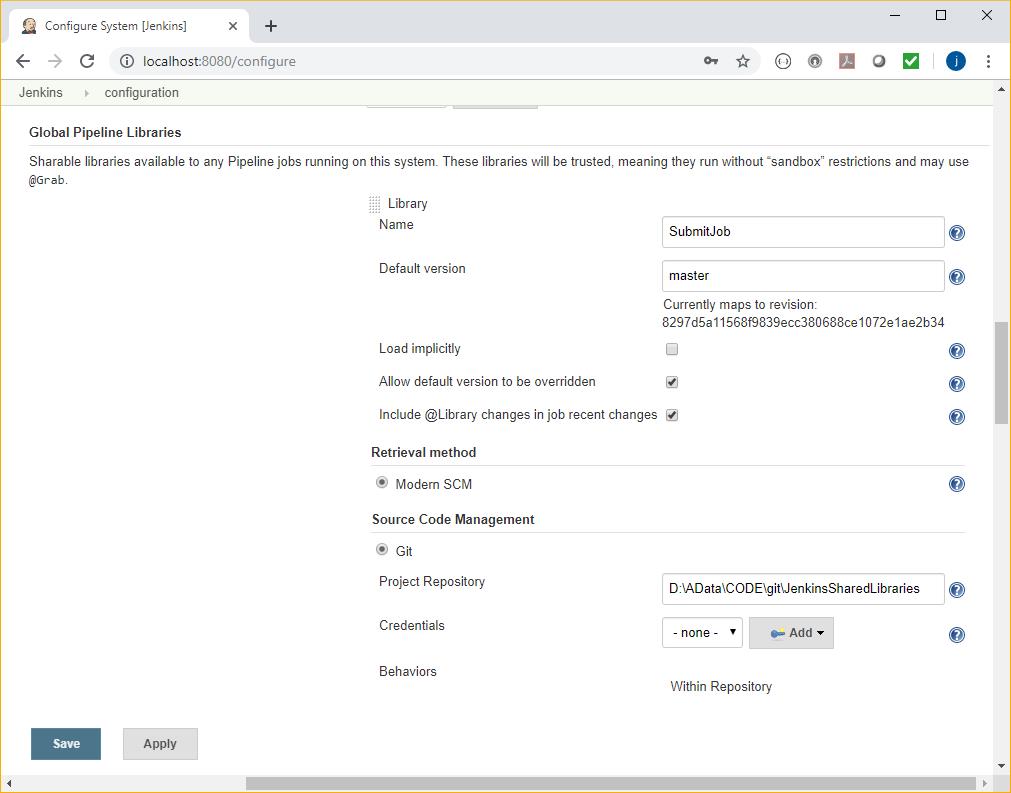Click the scroll left arrow at the bottom
The image size is (1011, 793).
pos(8,783)
